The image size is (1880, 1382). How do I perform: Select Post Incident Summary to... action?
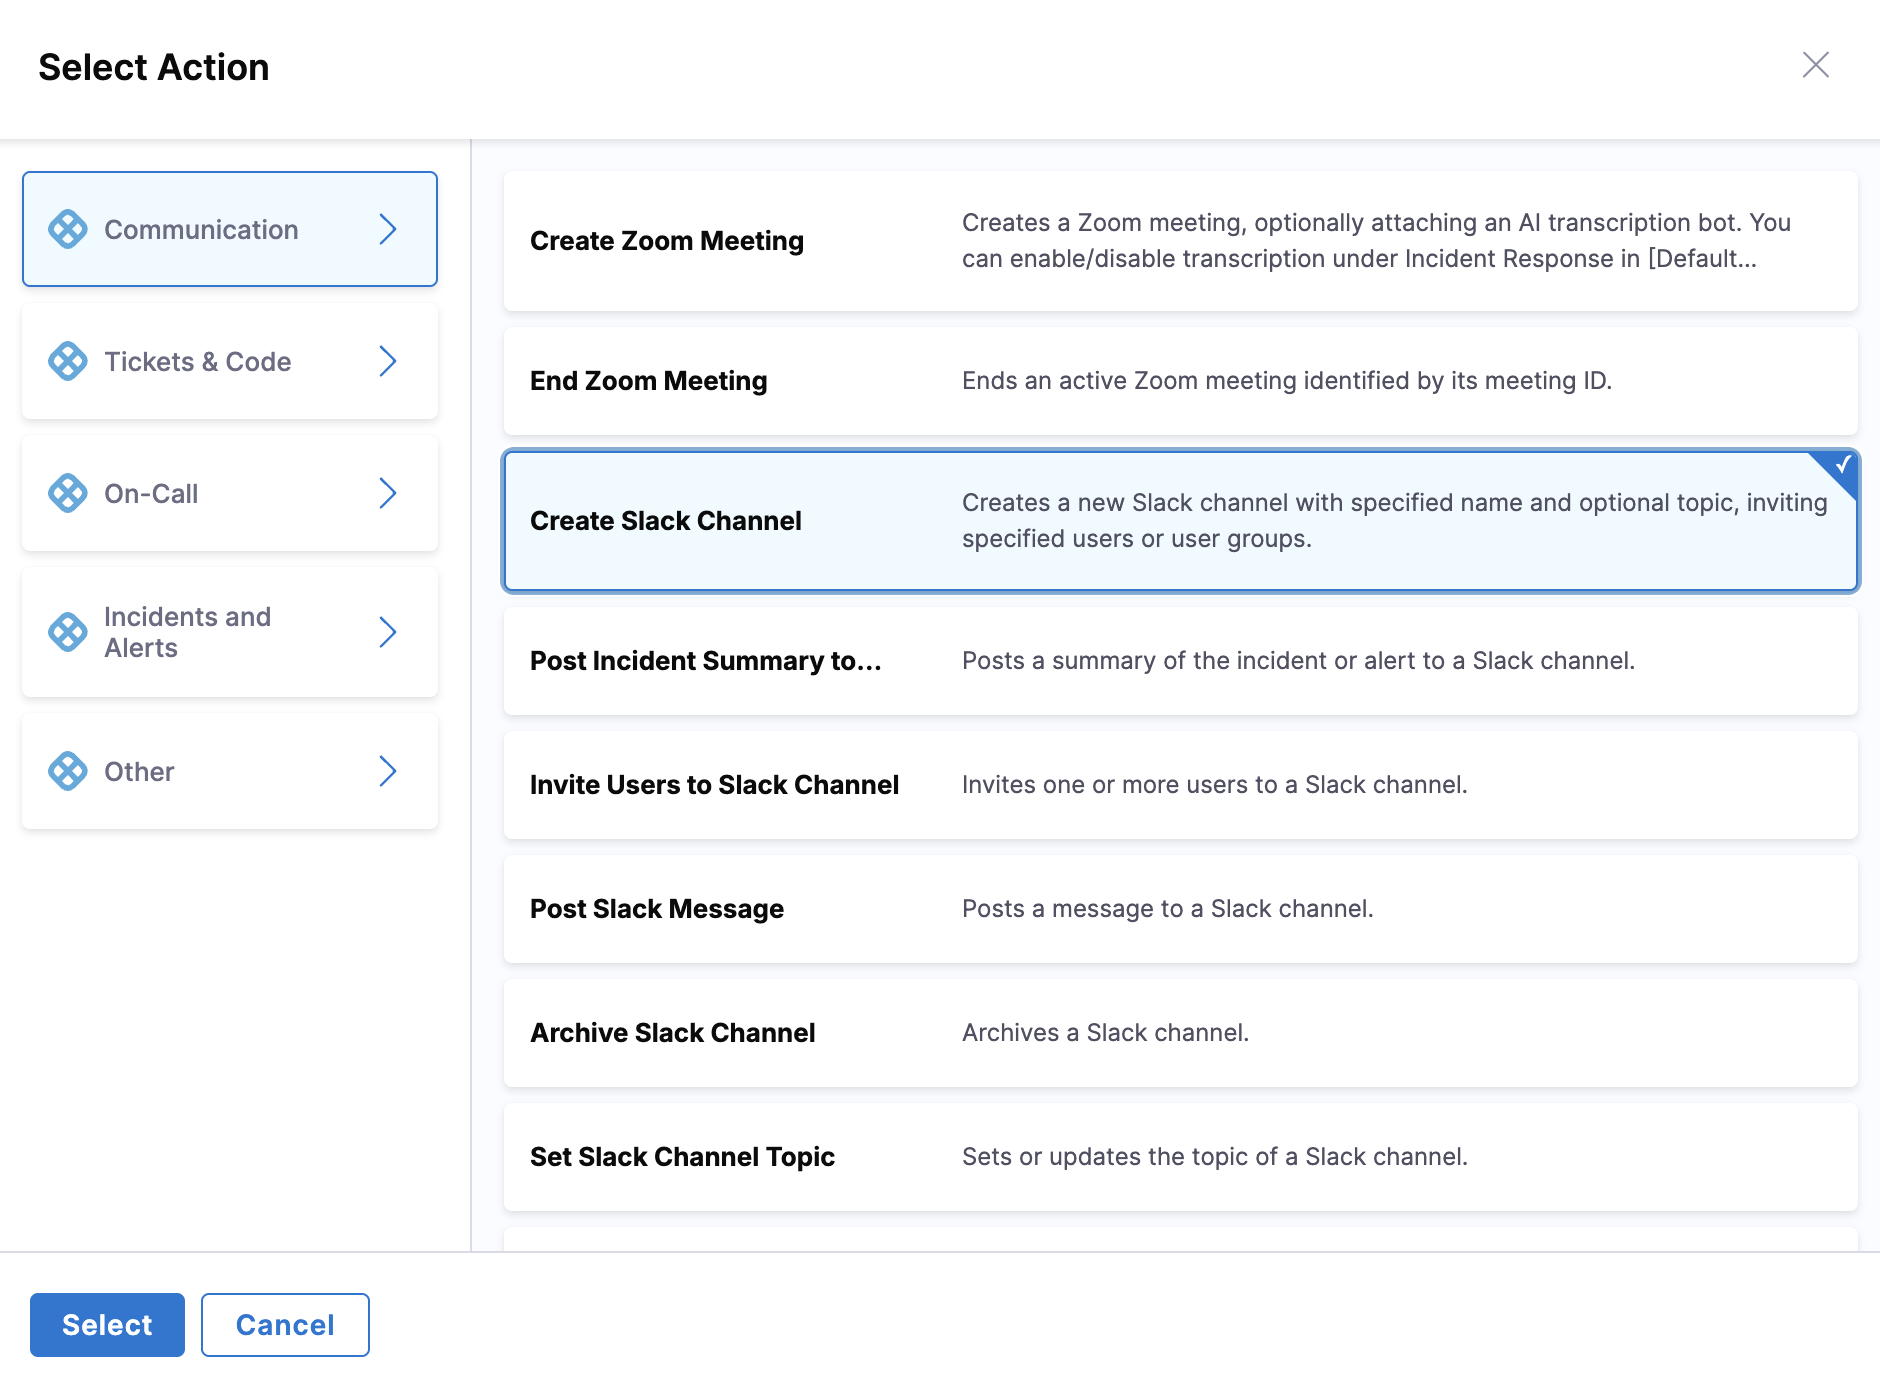click(x=1181, y=661)
